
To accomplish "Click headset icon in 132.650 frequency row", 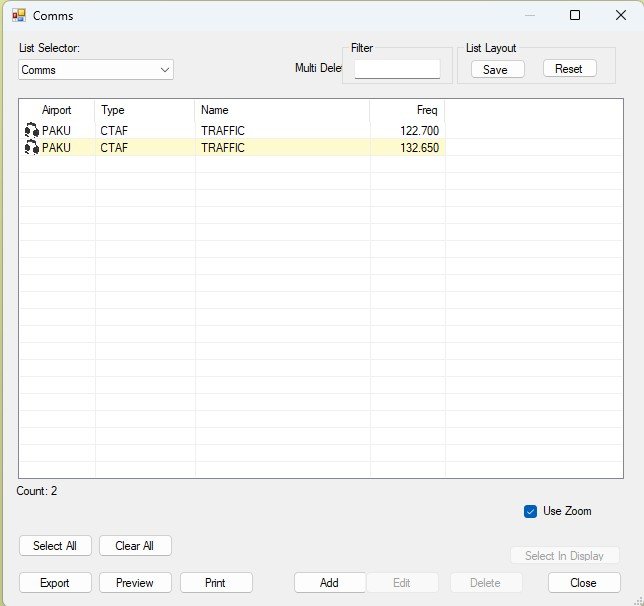I will click(x=31, y=147).
